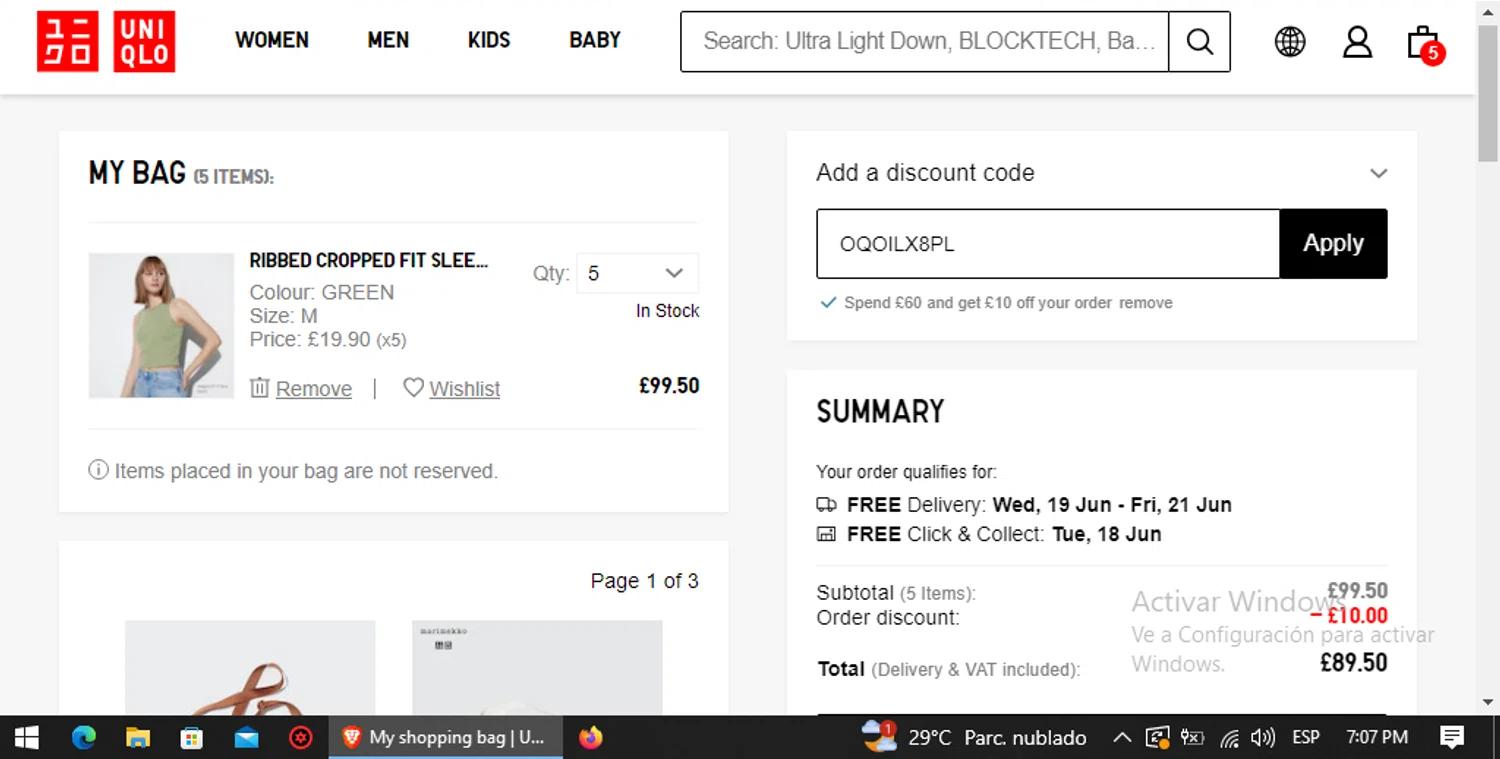Open the RIBBED CROPPED FIT SLEE... product title
1500x759 pixels.
click(369, 260)
